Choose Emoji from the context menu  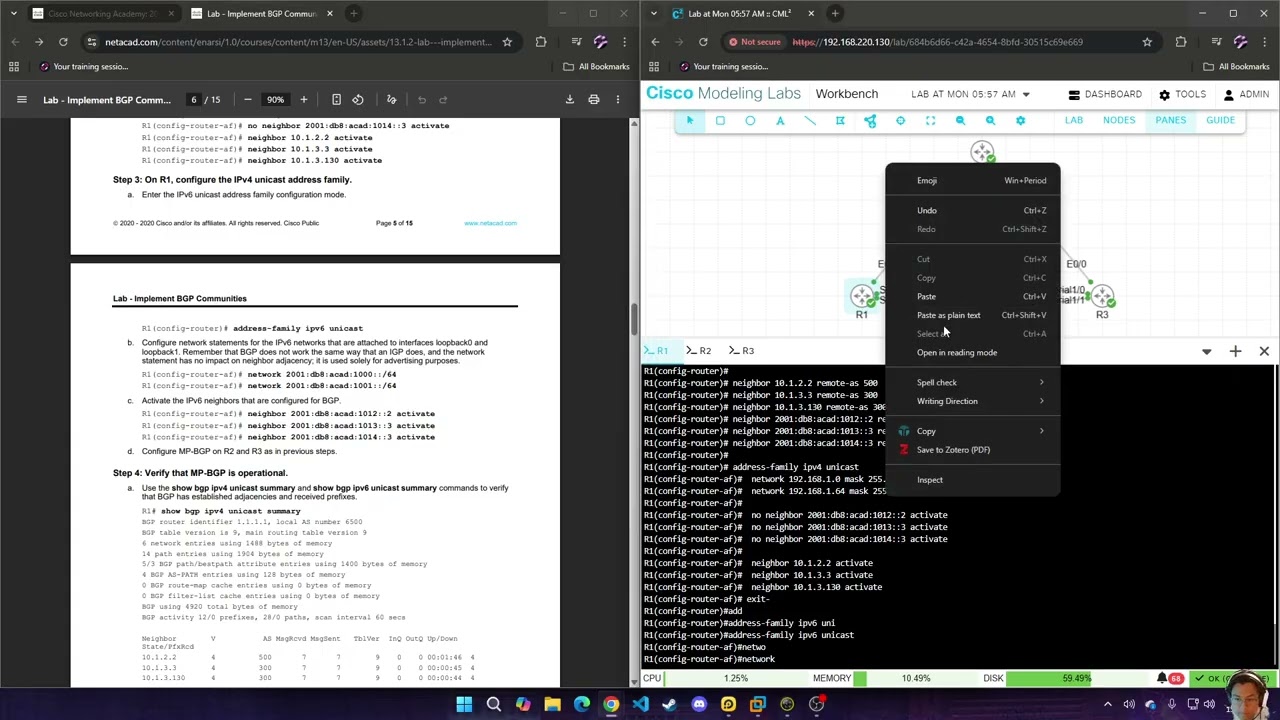tap(973, 180)
